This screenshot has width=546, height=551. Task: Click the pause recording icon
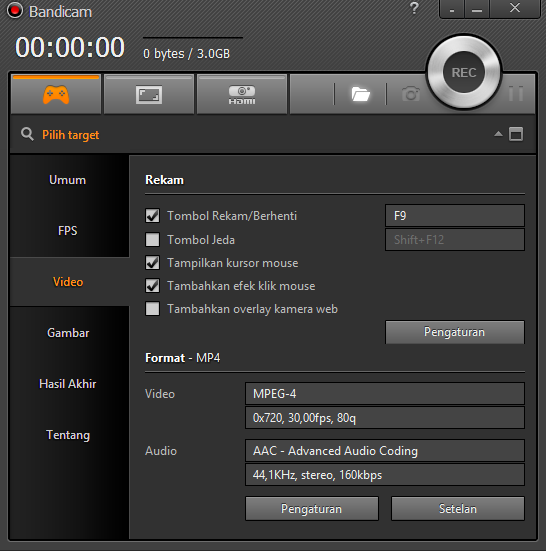pyautogui.click(x=516, y=93)
